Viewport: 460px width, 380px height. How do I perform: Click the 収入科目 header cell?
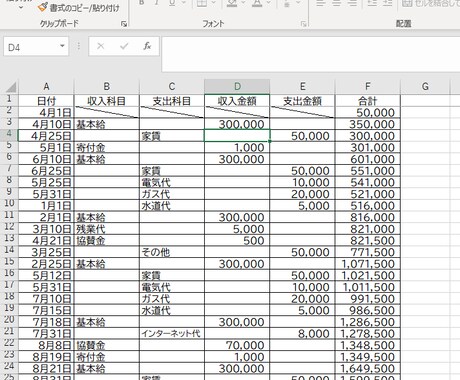pos(106,101)
